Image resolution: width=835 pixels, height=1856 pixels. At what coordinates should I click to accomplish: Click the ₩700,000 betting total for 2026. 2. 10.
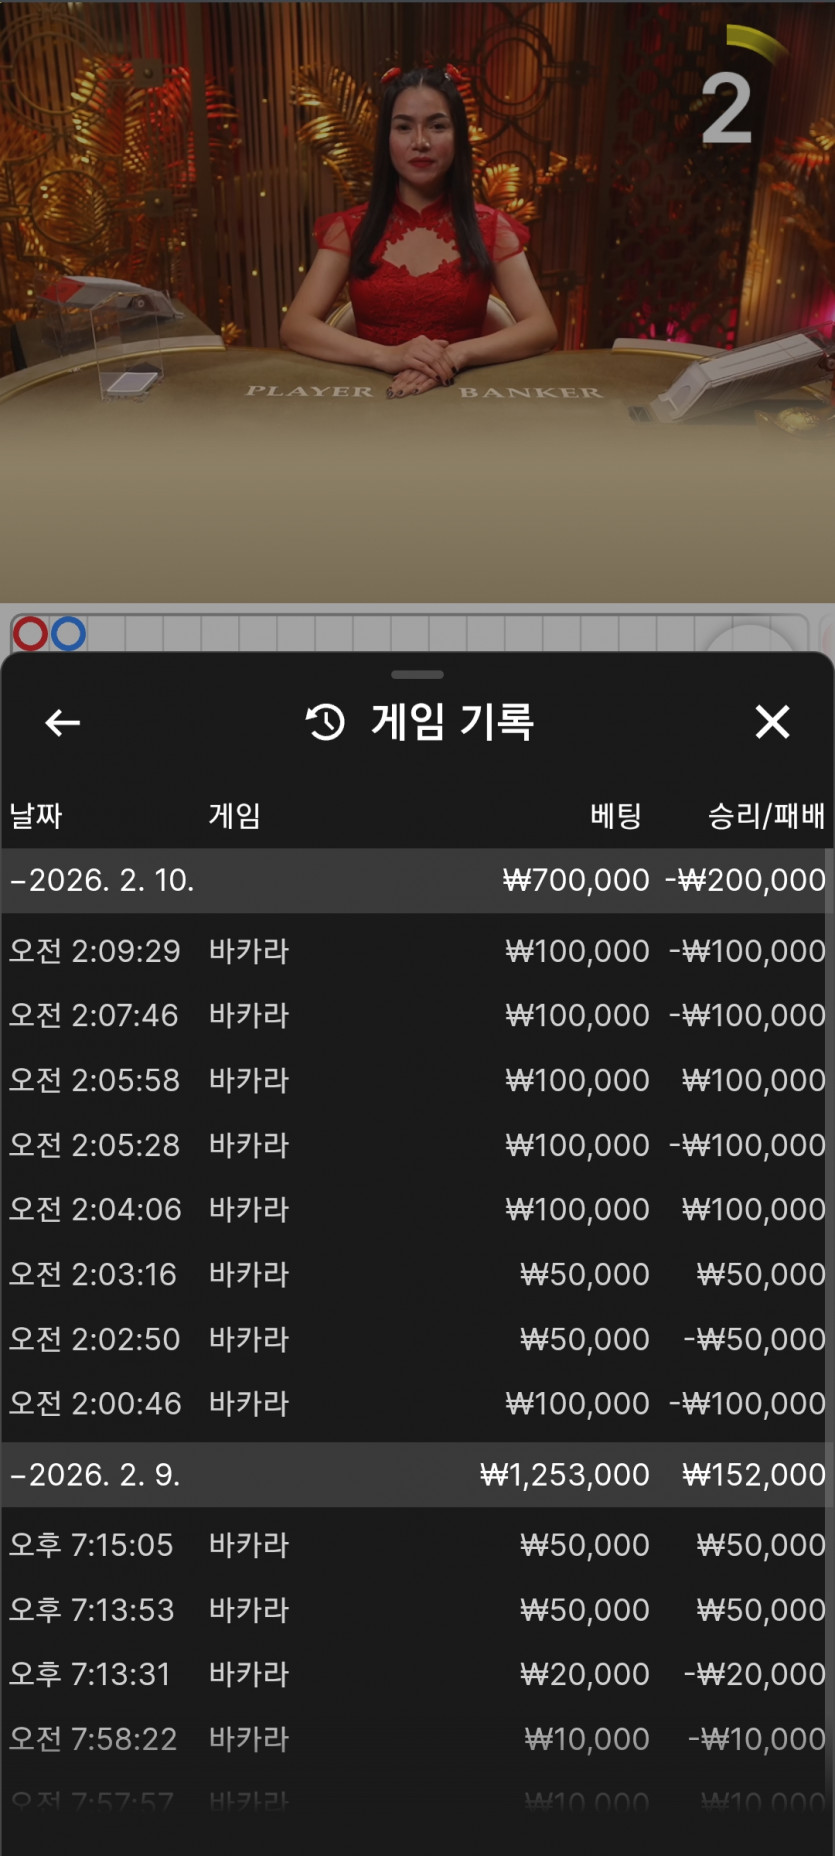pos(576,880)
